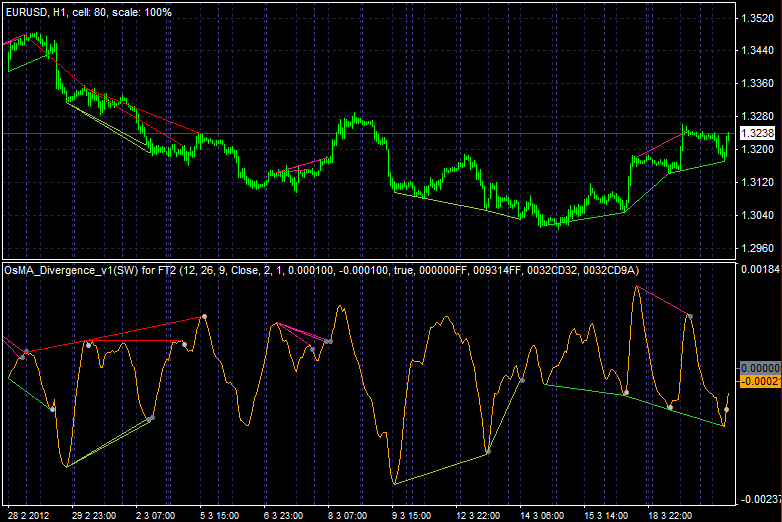This screenshot has height=522, width=782.
Task: Click the 1.3120 price axis value
Action: [758, 182]
